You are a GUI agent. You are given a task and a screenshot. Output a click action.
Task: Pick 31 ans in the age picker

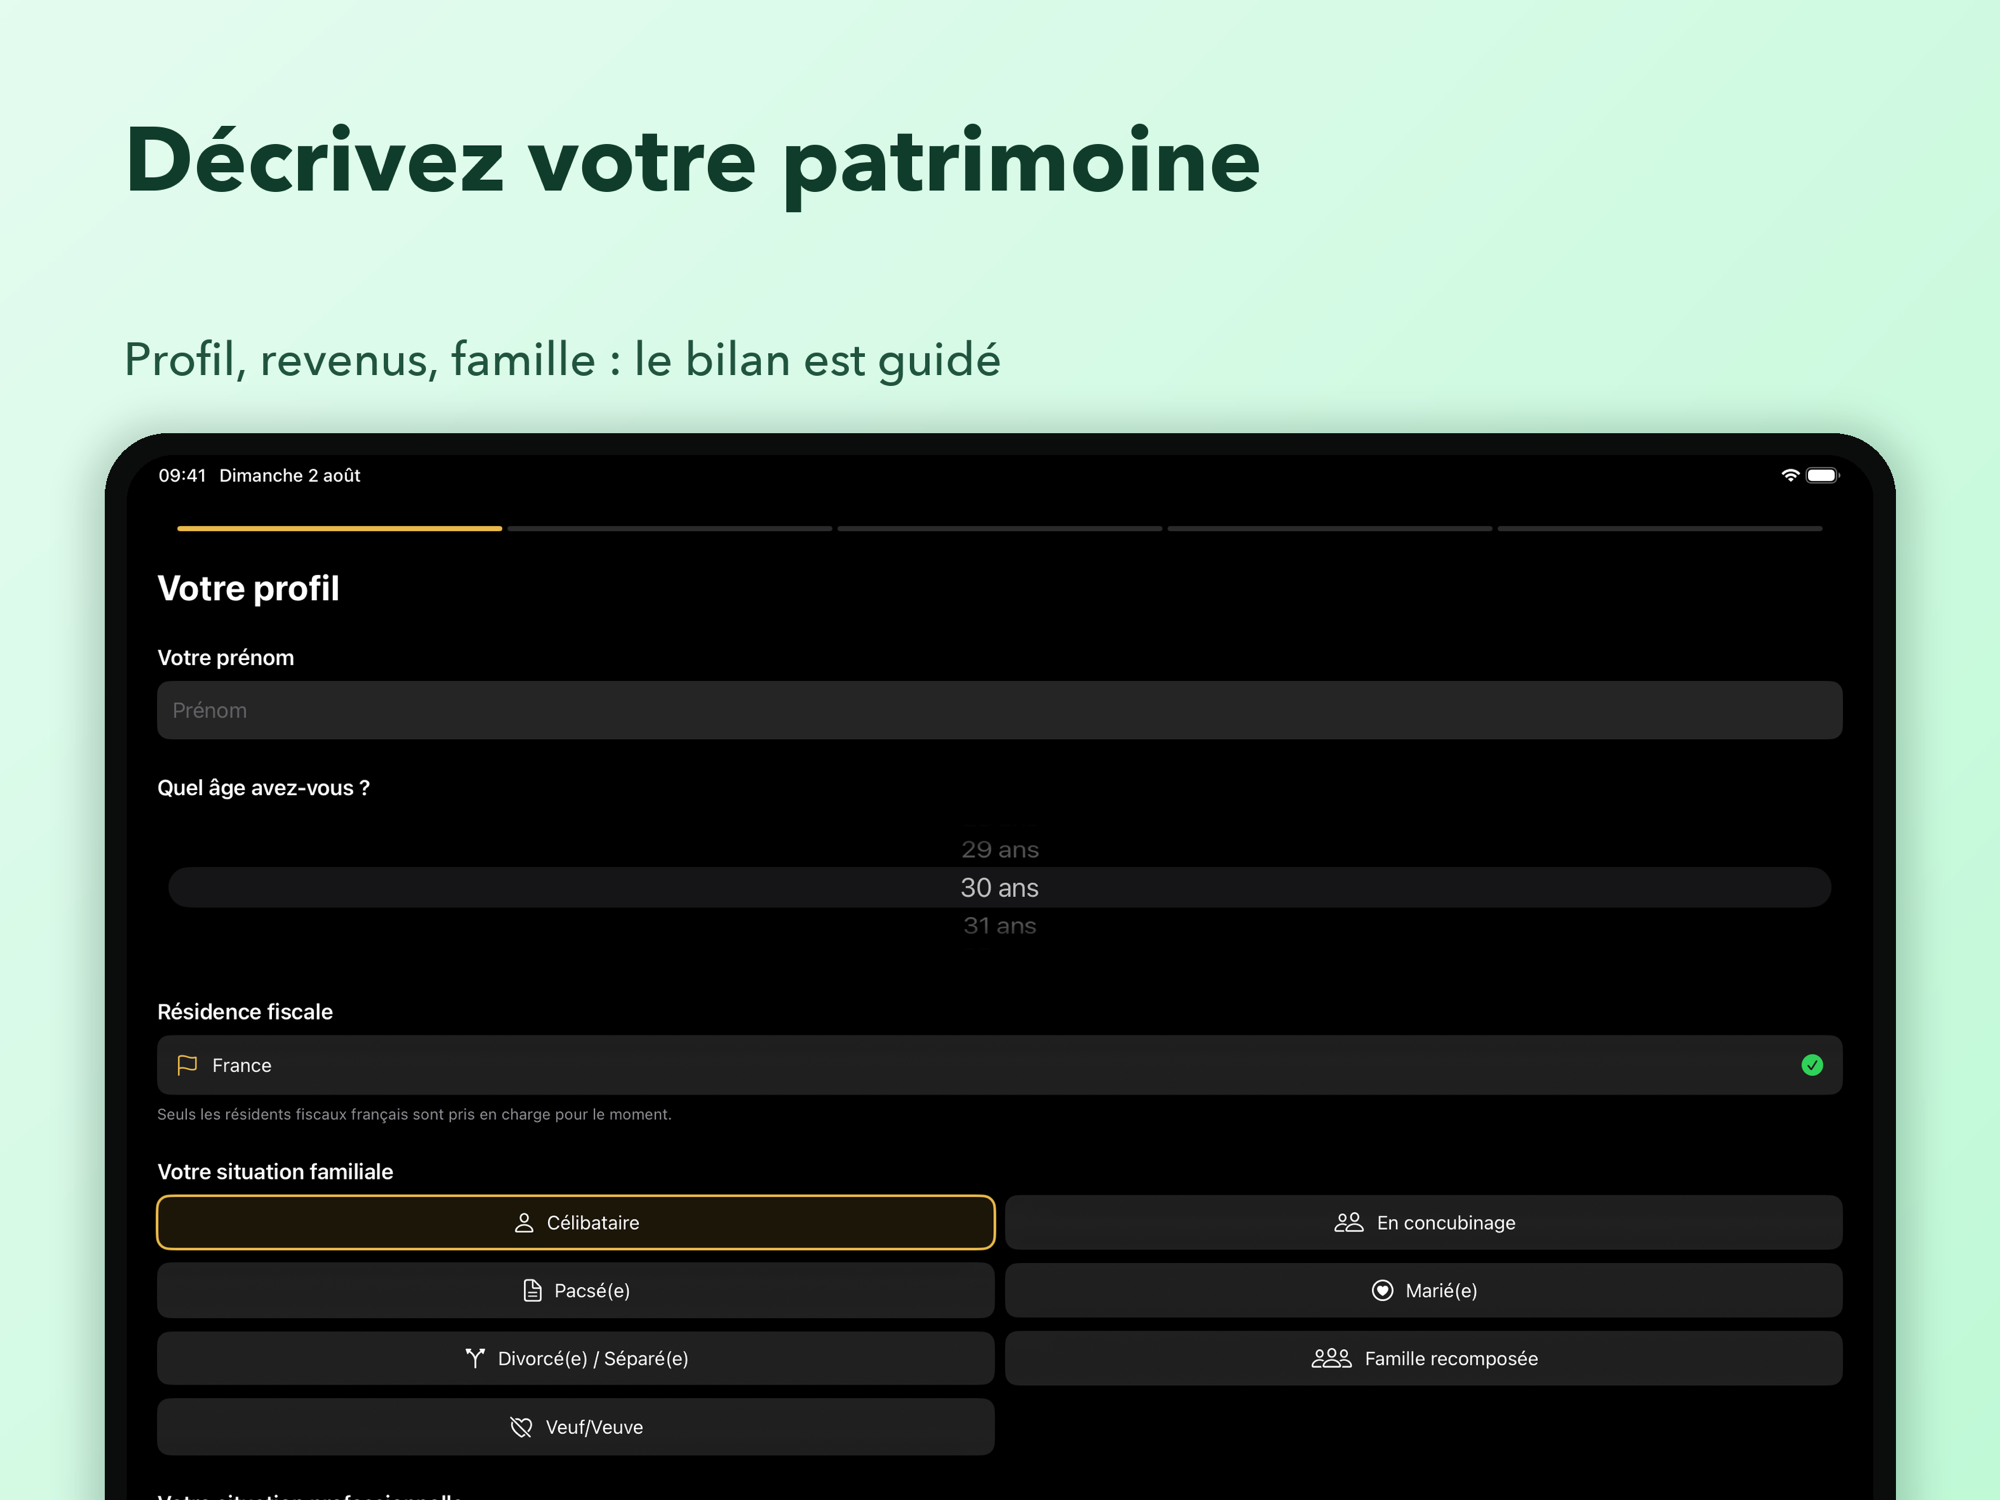pos(1000,926)
